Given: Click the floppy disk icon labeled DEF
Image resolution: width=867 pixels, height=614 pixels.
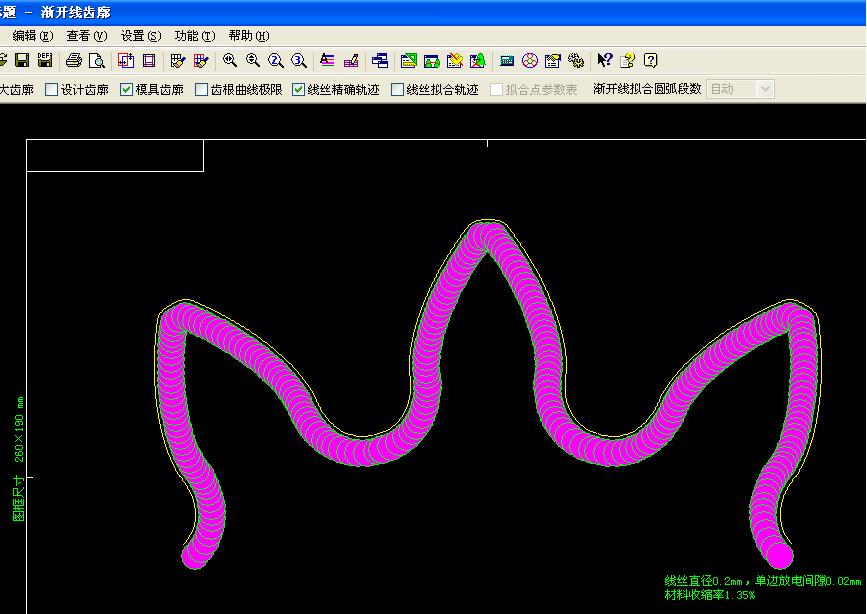Looking at the screenshot, I should point(45,60).
